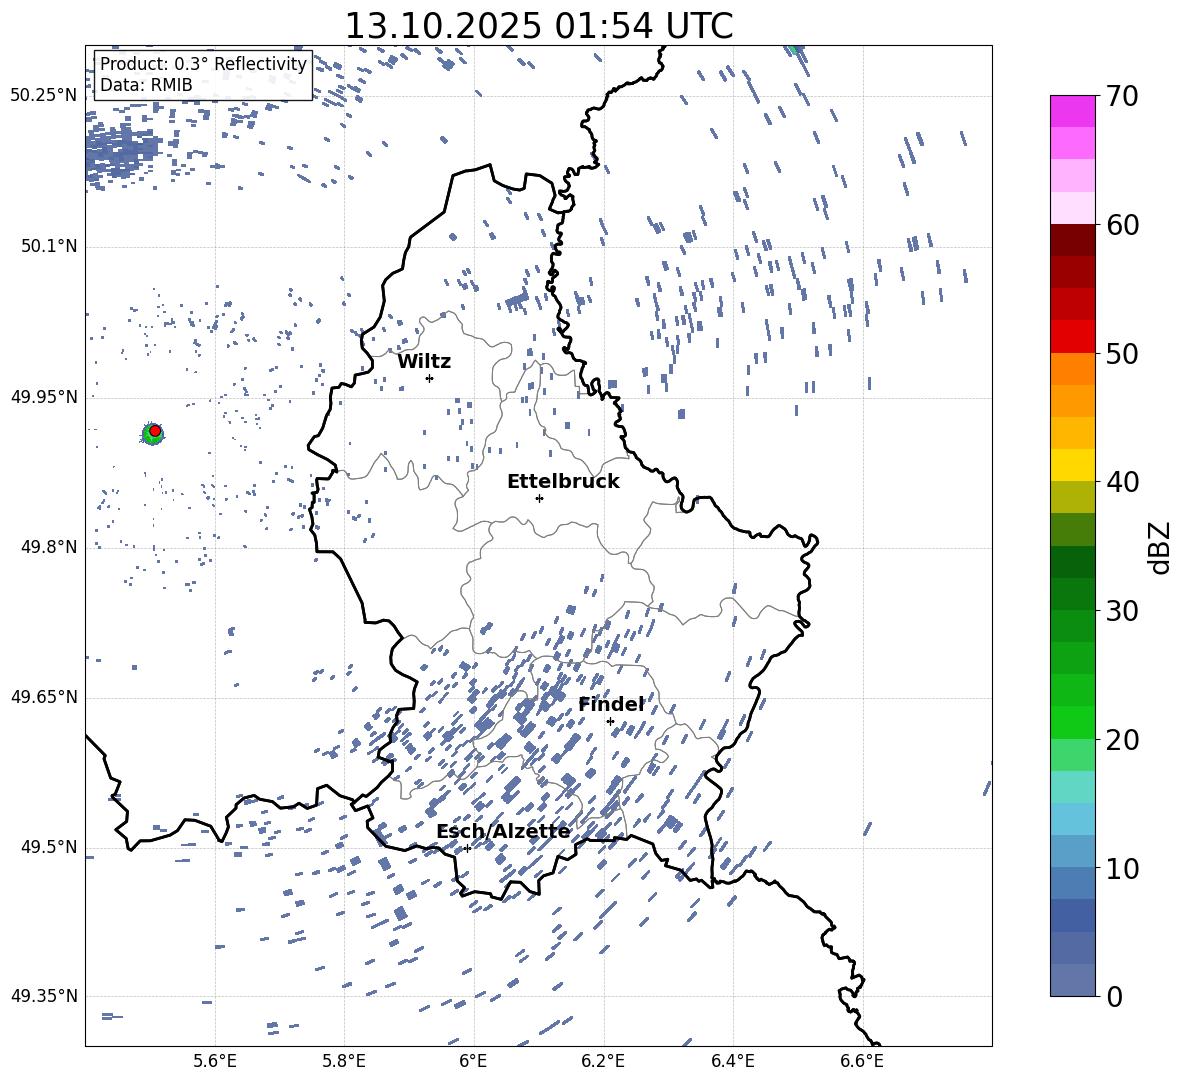Click the Wiltz location cross marker
Viewport: 1184px width, 1081px height.
pyautogui.click(x=430, y=379)
